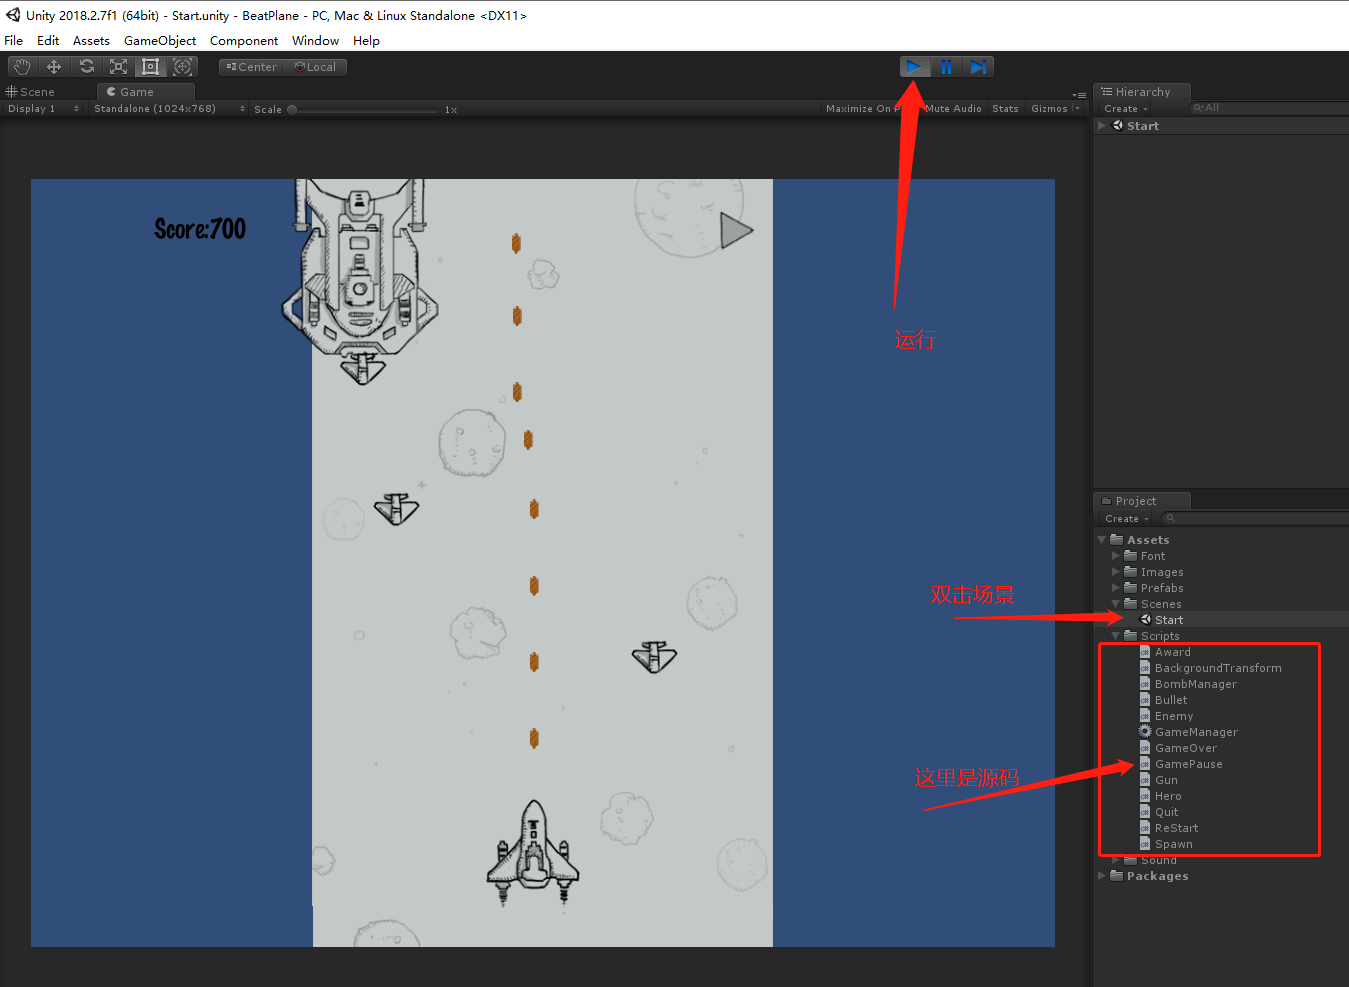Open the Edit menu
This screenshot has height=987, width=1349.
[x=48, y=41]
